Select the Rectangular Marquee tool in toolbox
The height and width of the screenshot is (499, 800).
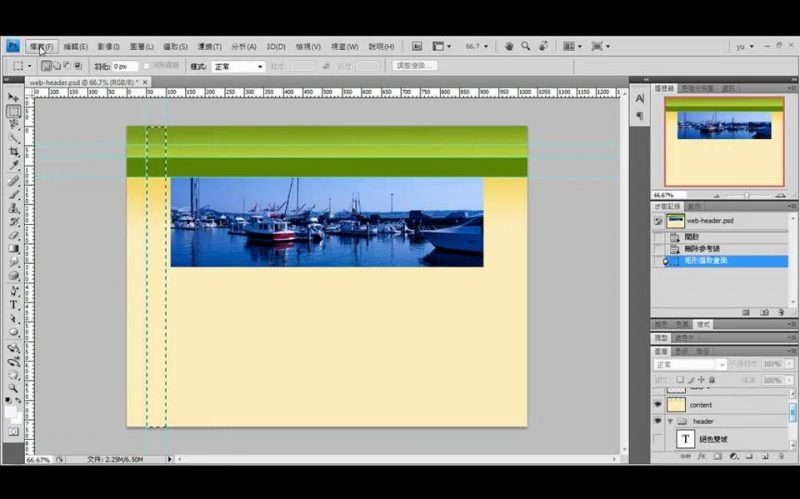coord(14,112)
